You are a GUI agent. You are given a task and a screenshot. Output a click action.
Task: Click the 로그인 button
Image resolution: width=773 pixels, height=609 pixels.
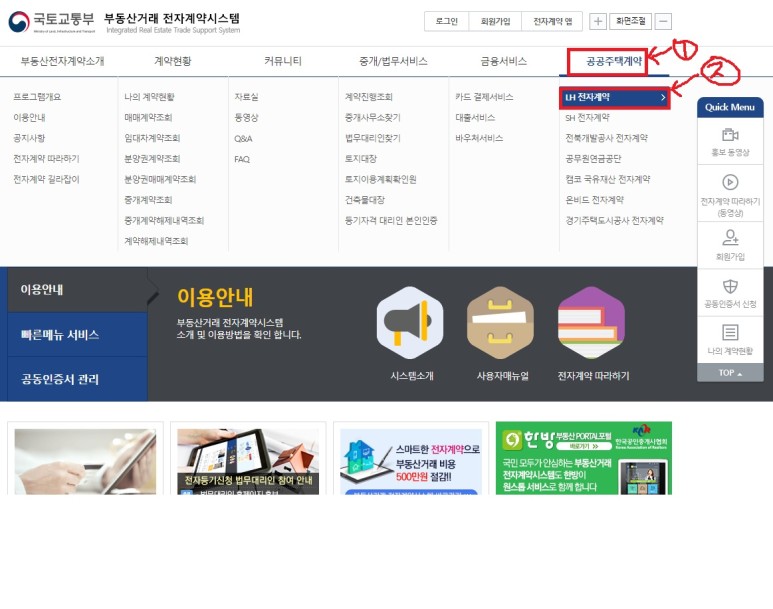[447, 21]
